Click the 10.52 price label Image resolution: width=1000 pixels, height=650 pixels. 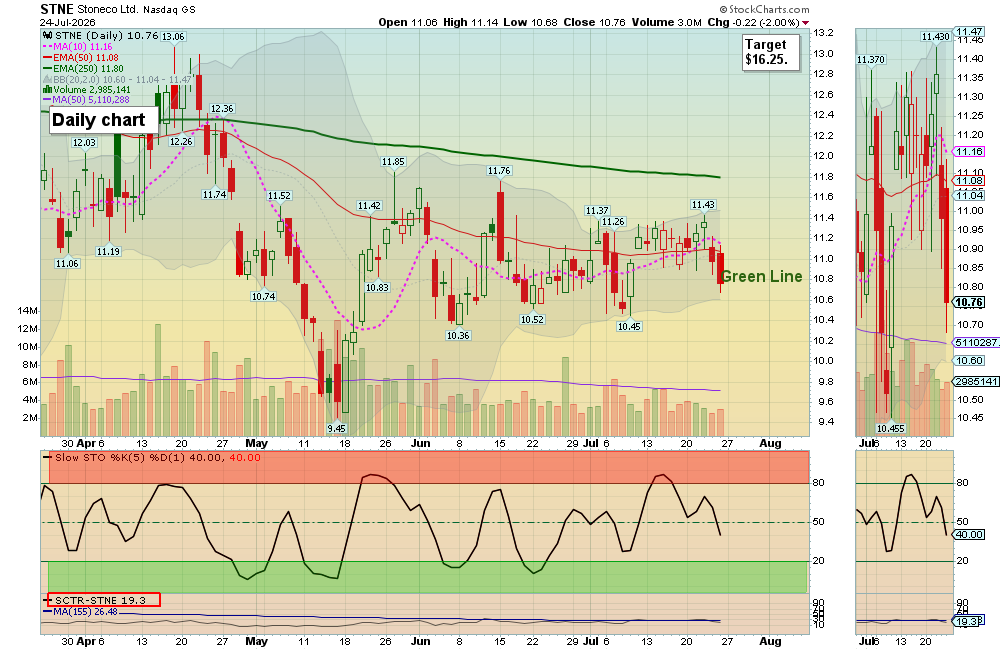click(532, 319)
